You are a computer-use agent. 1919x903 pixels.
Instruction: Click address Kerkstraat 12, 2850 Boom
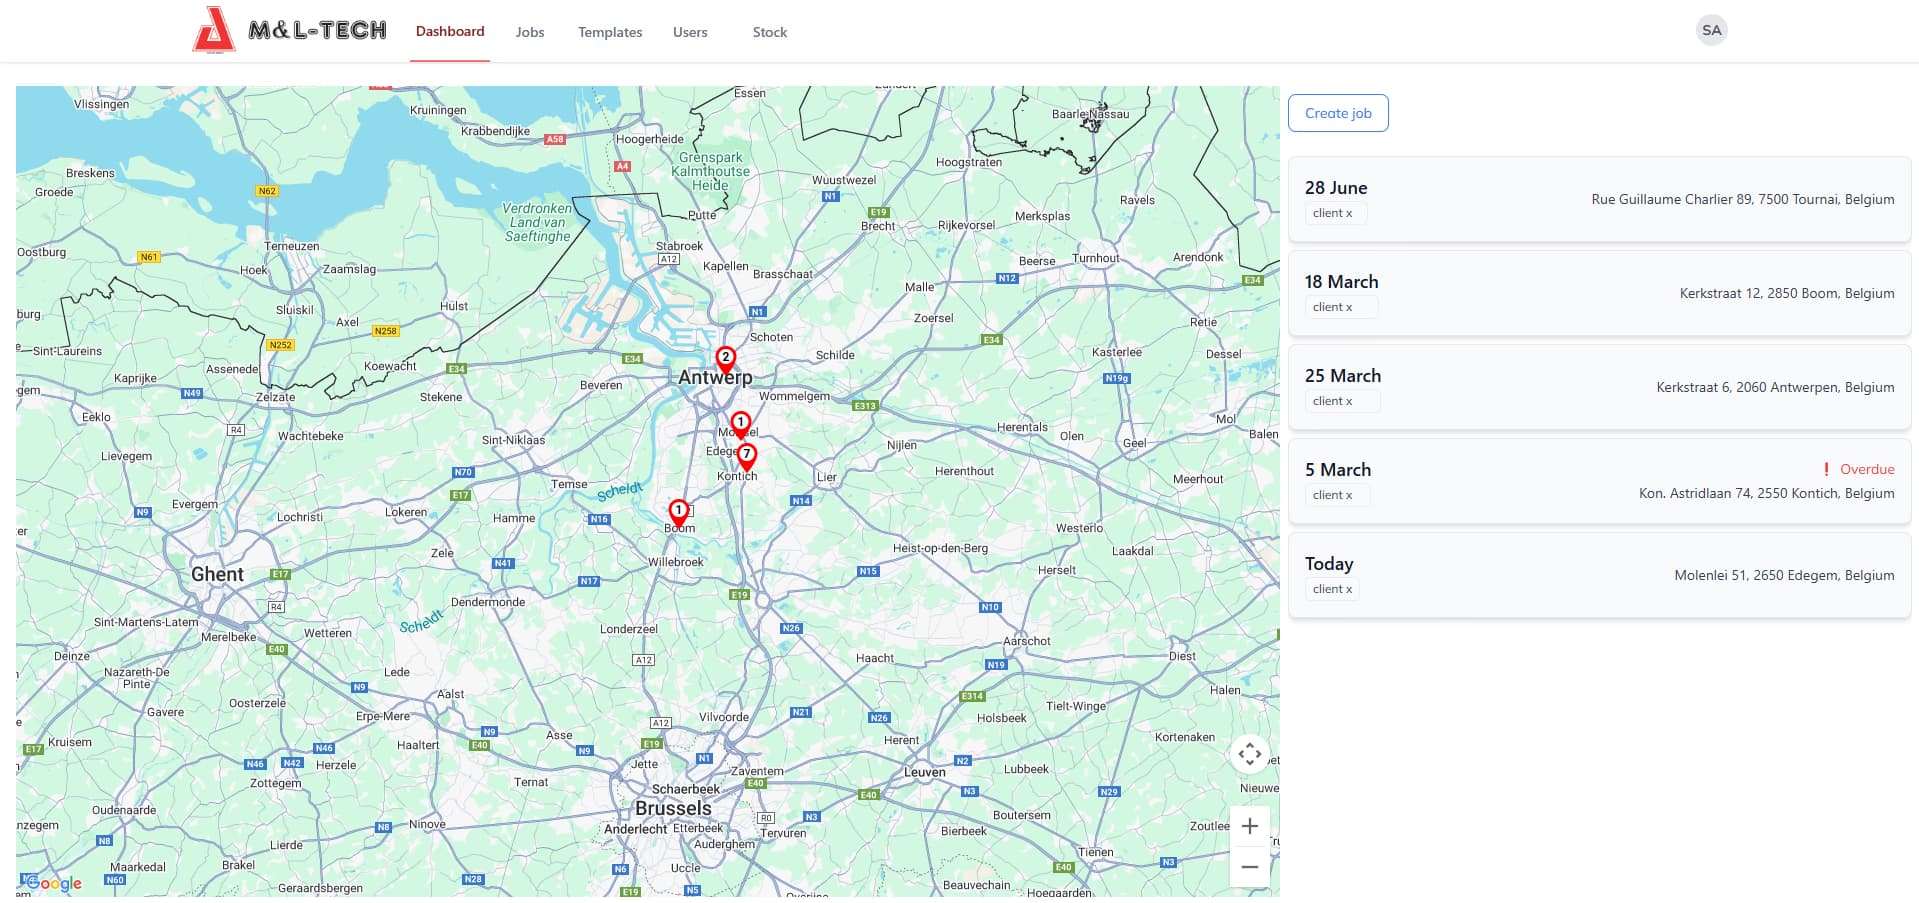click(x=1787, y=293)
